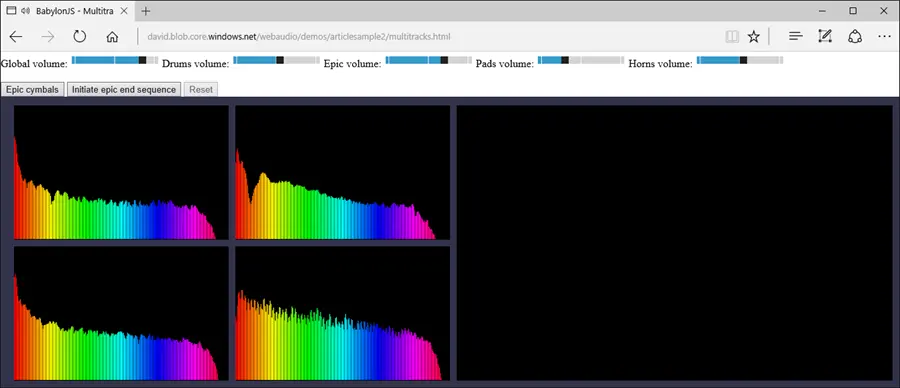Click the bottom-left spectrum analyzer canvas
The width and height of the screenshot is (900, 388).
coord(121,313)
